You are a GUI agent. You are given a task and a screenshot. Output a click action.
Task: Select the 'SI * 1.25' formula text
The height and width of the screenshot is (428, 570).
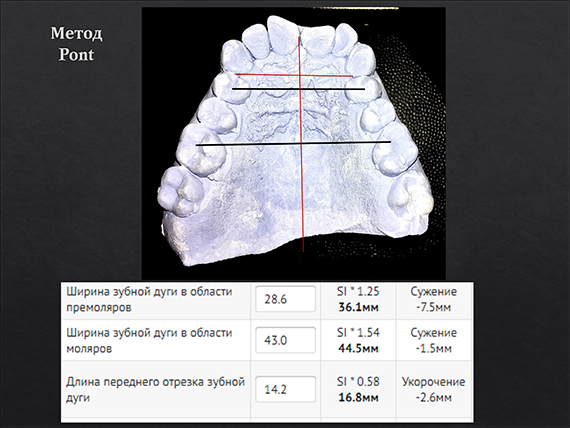(x=358, y=291)
